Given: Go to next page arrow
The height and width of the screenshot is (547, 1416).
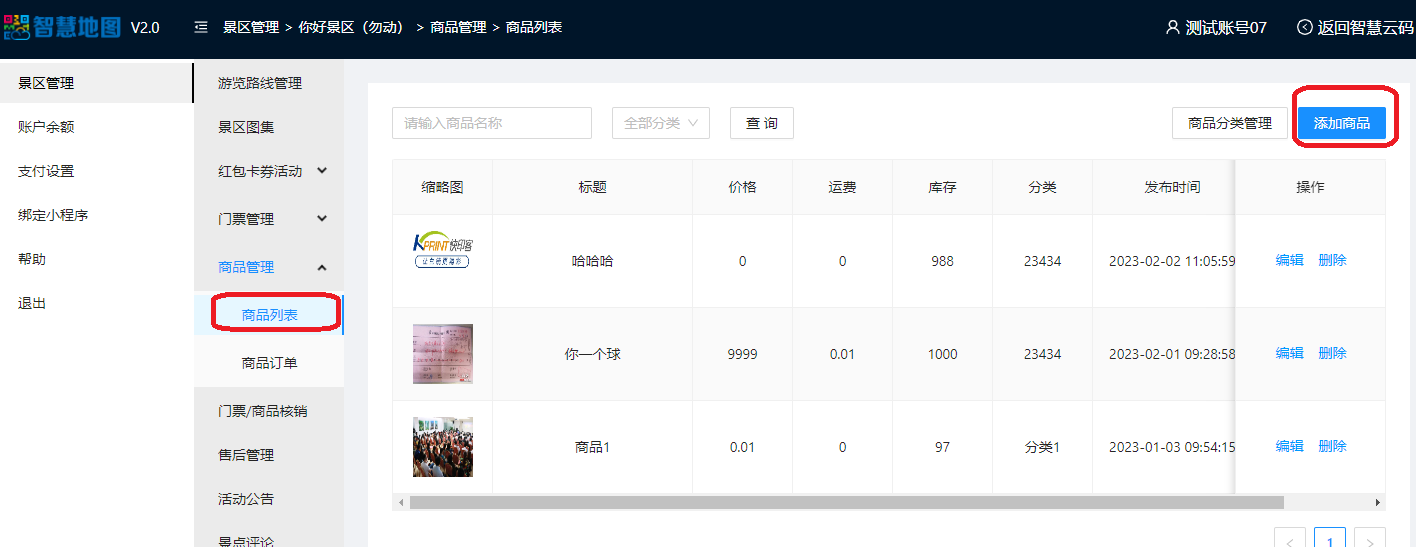Looking at the screenshot, I should (1370, 541).
